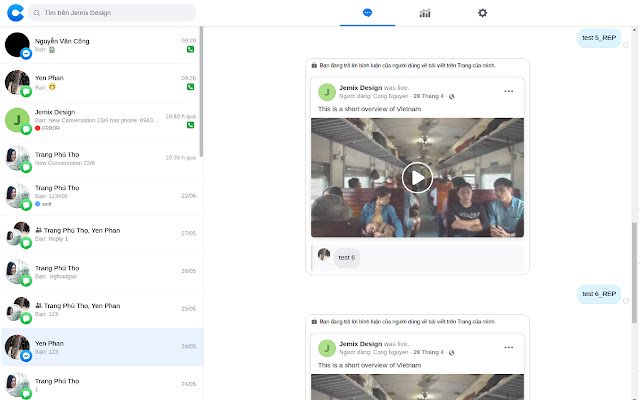
Task: Click phone icon on Yen Phan 09:26 row
Action: click(x=190, y=87)
